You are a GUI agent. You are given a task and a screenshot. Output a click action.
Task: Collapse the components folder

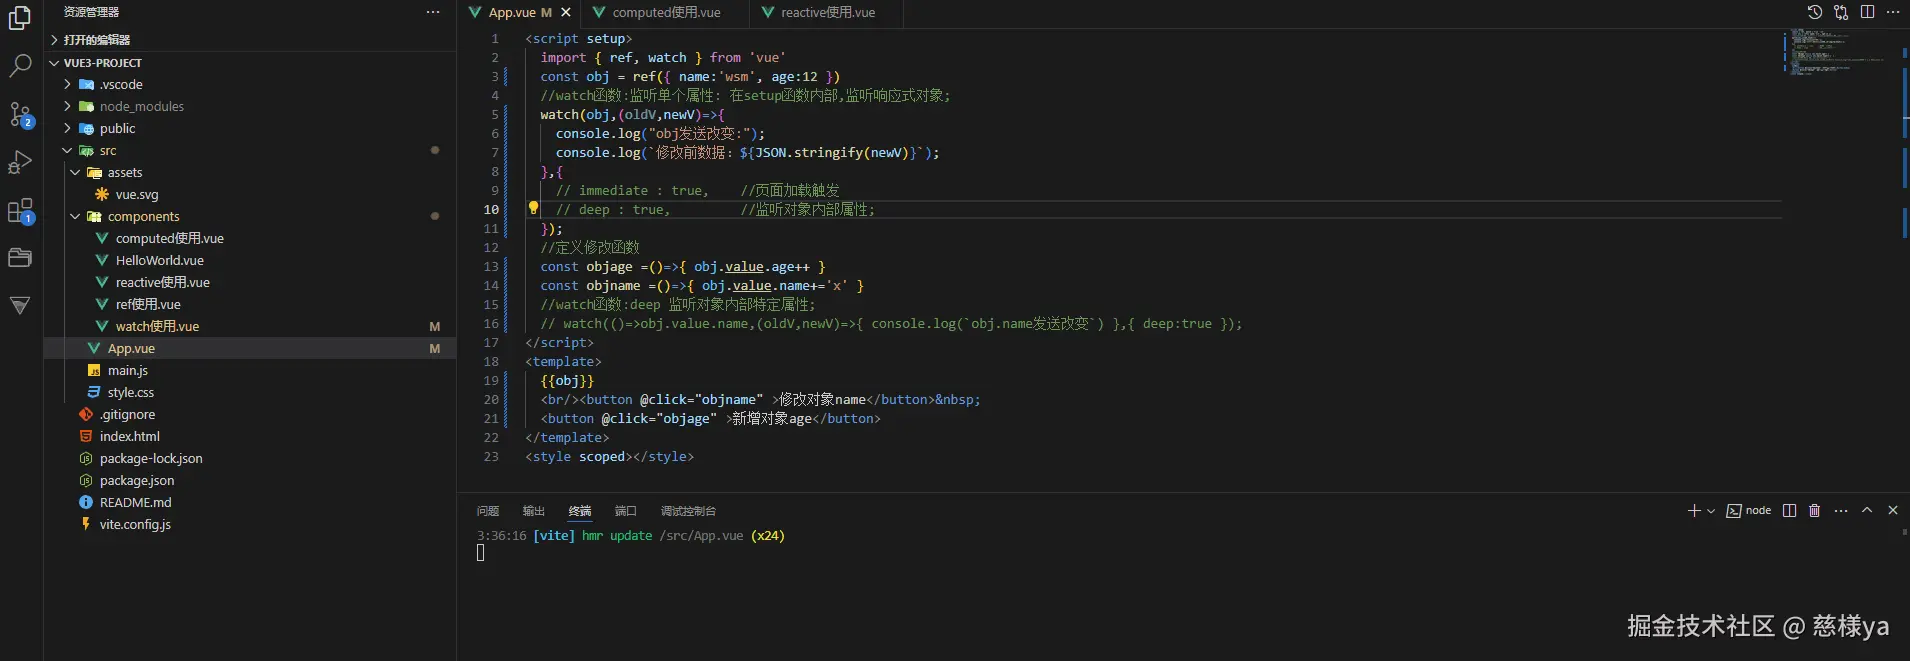point(250,217)
